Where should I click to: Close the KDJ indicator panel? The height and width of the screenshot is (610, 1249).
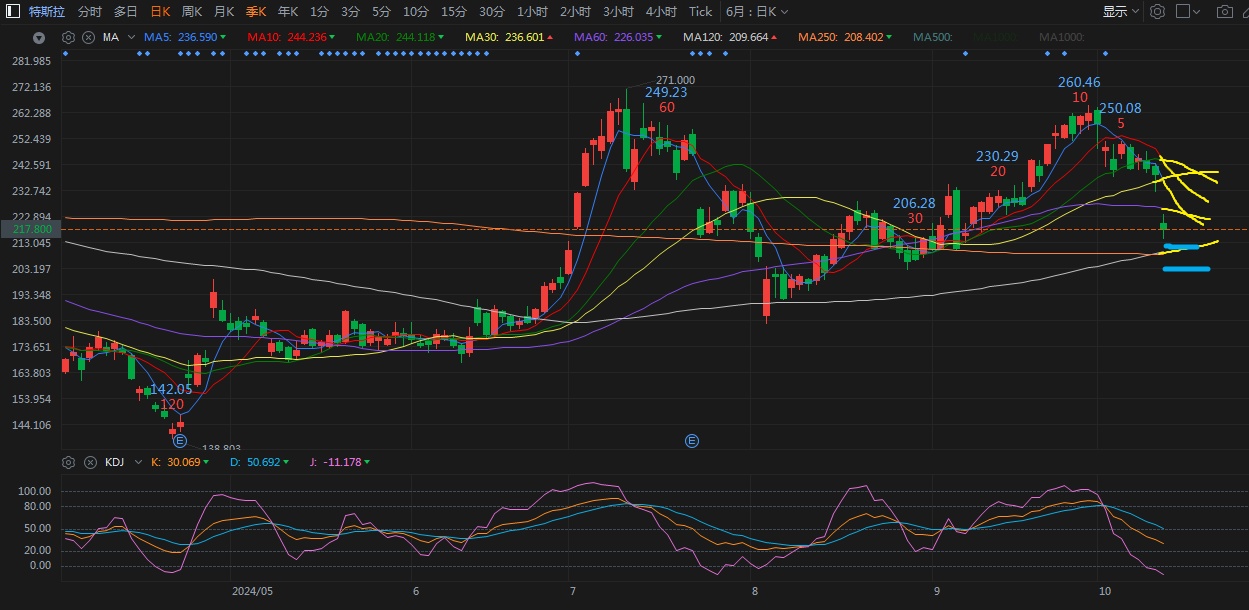click(87, 462)
